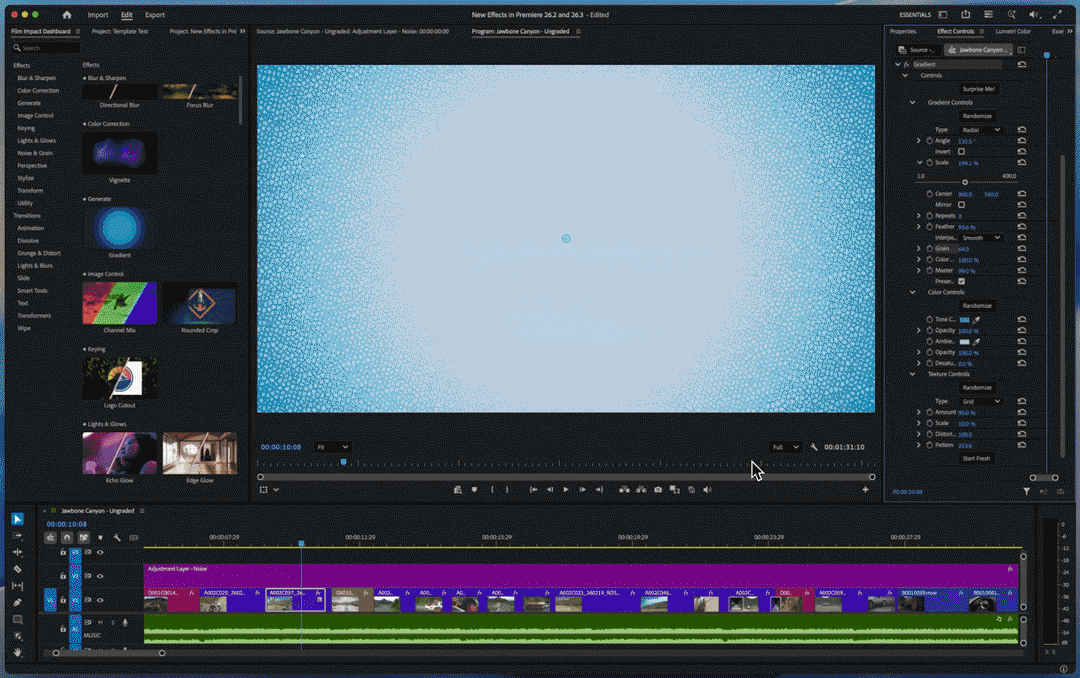Open Effect Controls filter properties icon
1080x678 pixels.
tap(1026, 491)
